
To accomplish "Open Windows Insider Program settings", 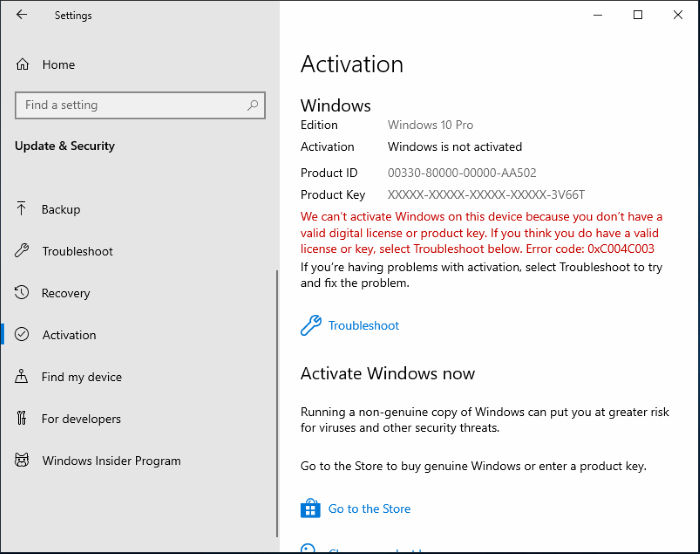I will [x=111, y=461].
